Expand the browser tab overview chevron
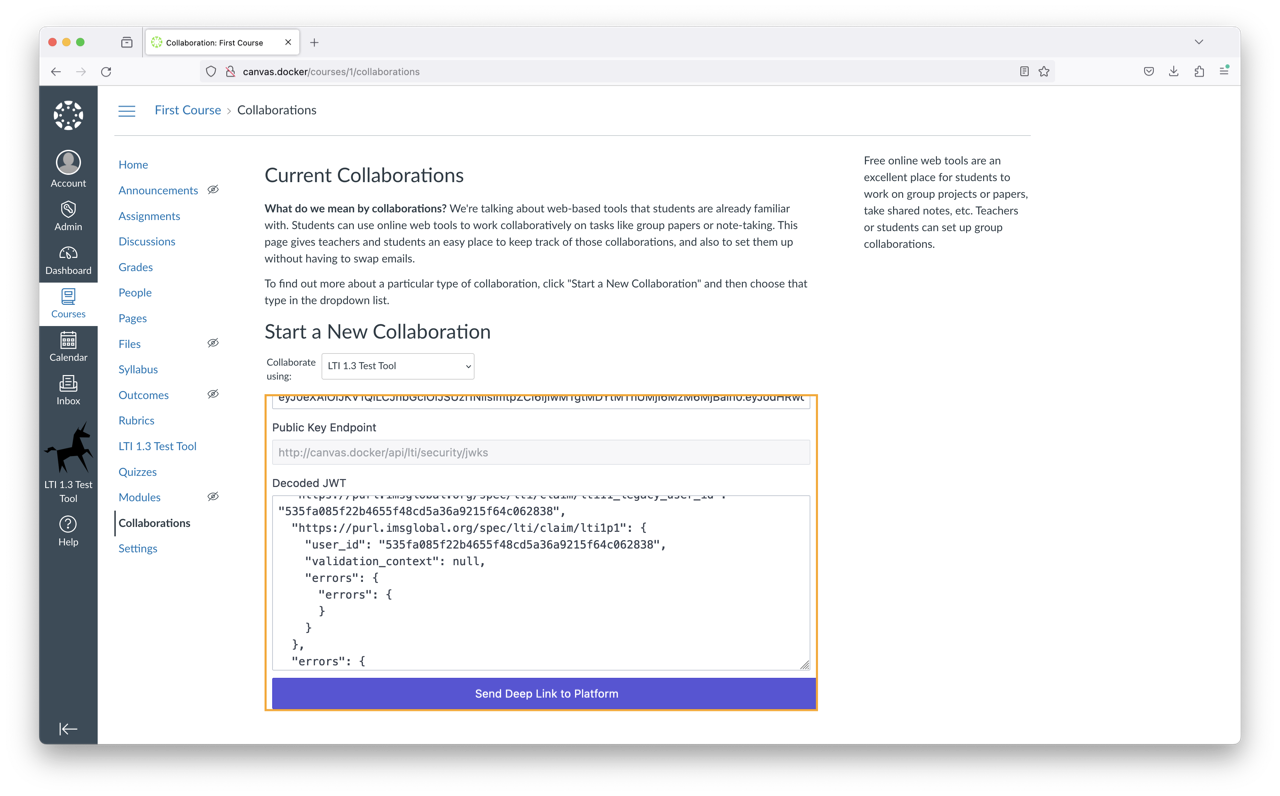Screen dimensions: 1280x796 [x=1198, y=42]
